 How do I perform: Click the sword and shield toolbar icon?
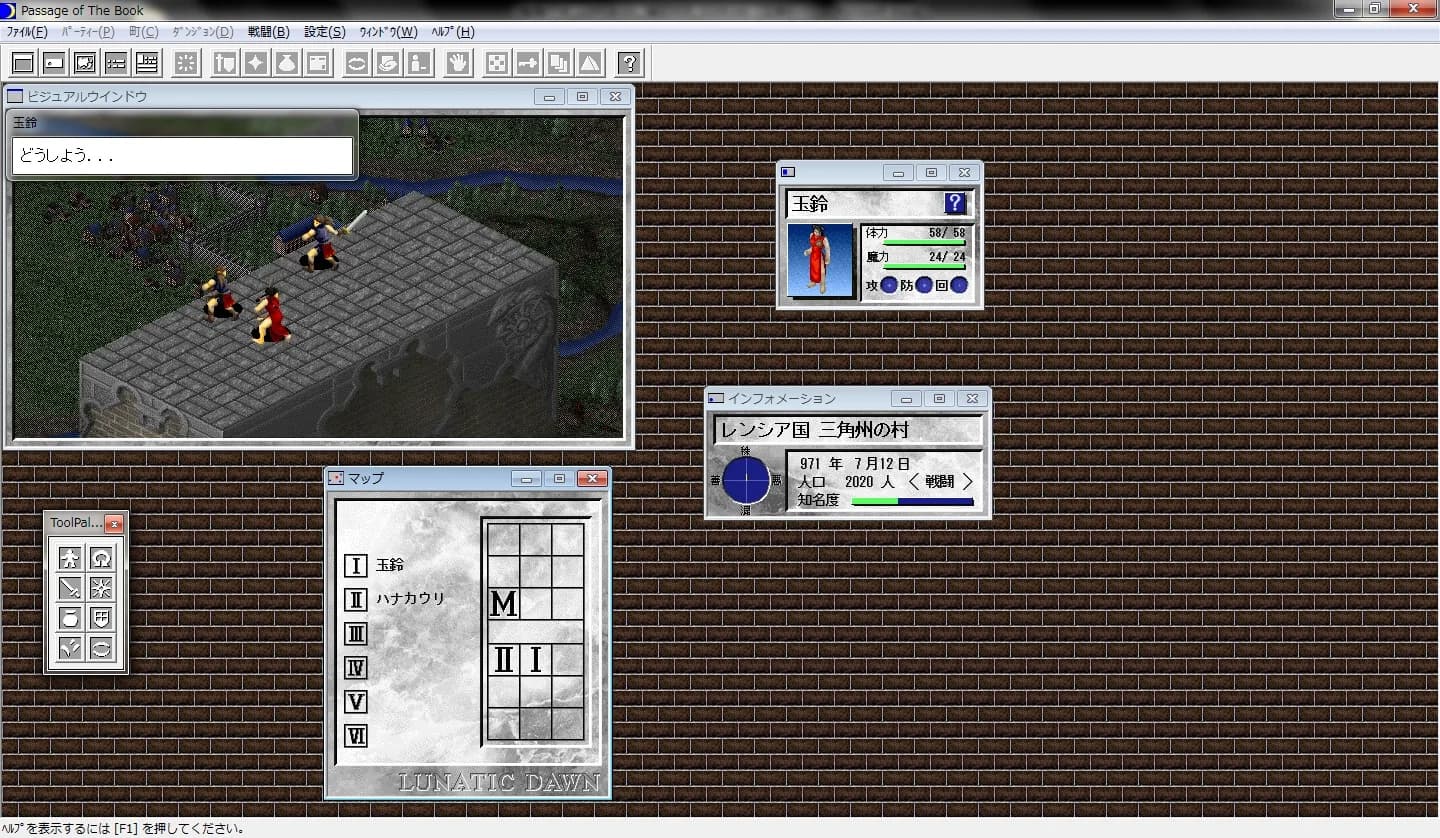pos(225,63)
